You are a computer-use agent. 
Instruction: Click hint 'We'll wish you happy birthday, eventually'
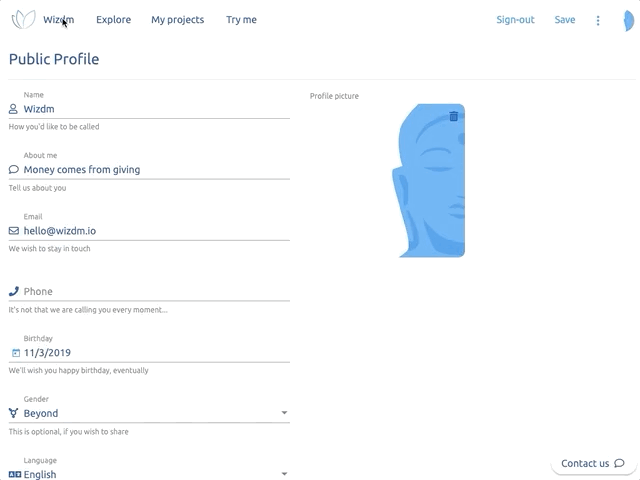click(x=78, y=370)
